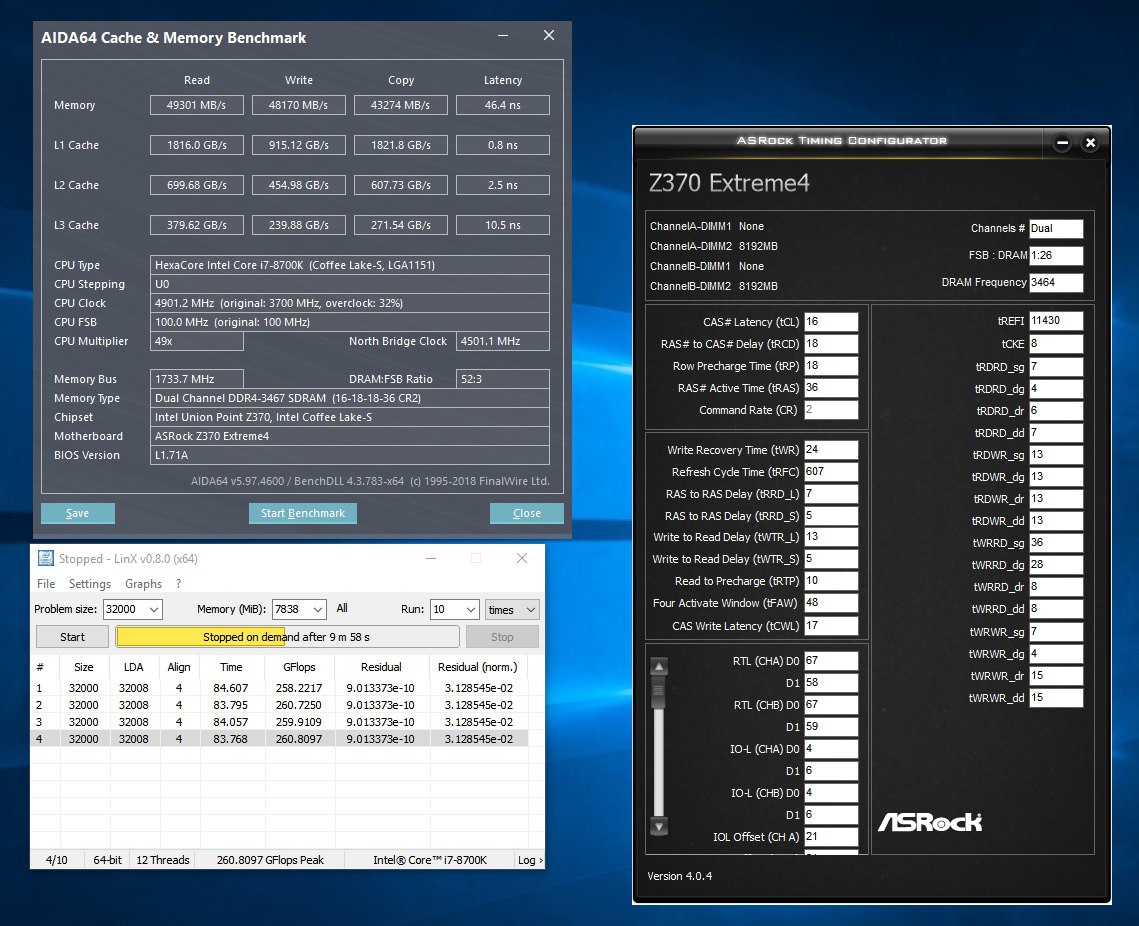Minimize the AIDA64 benchmark window
This screenshot has width=1139, height=926.
pyautogui.click(x=503, y=36)
